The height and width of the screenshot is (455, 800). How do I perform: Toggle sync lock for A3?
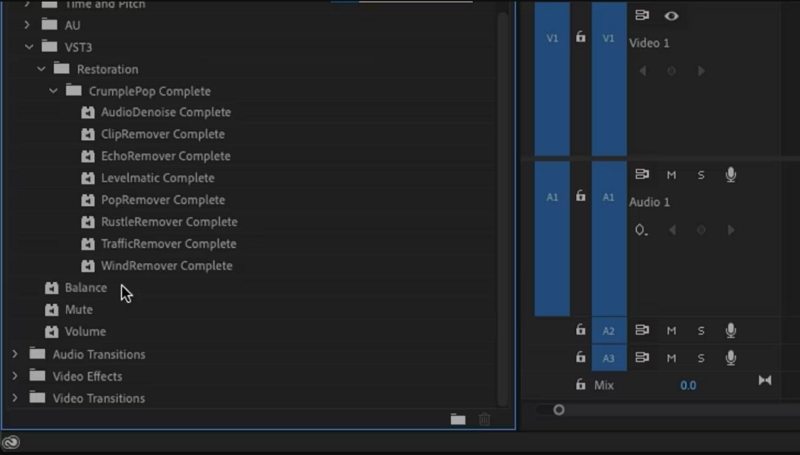[642, 358]
